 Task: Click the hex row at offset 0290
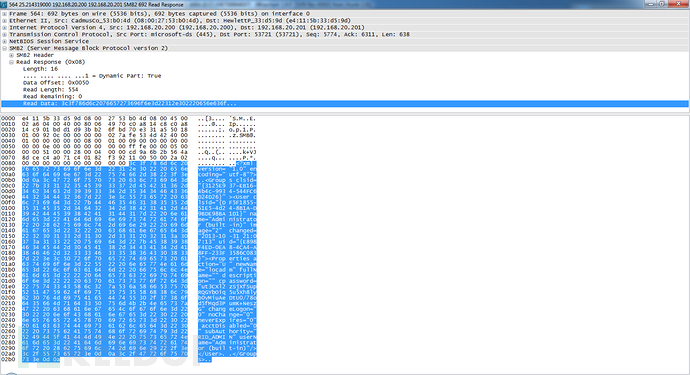(x=128, y=348)
